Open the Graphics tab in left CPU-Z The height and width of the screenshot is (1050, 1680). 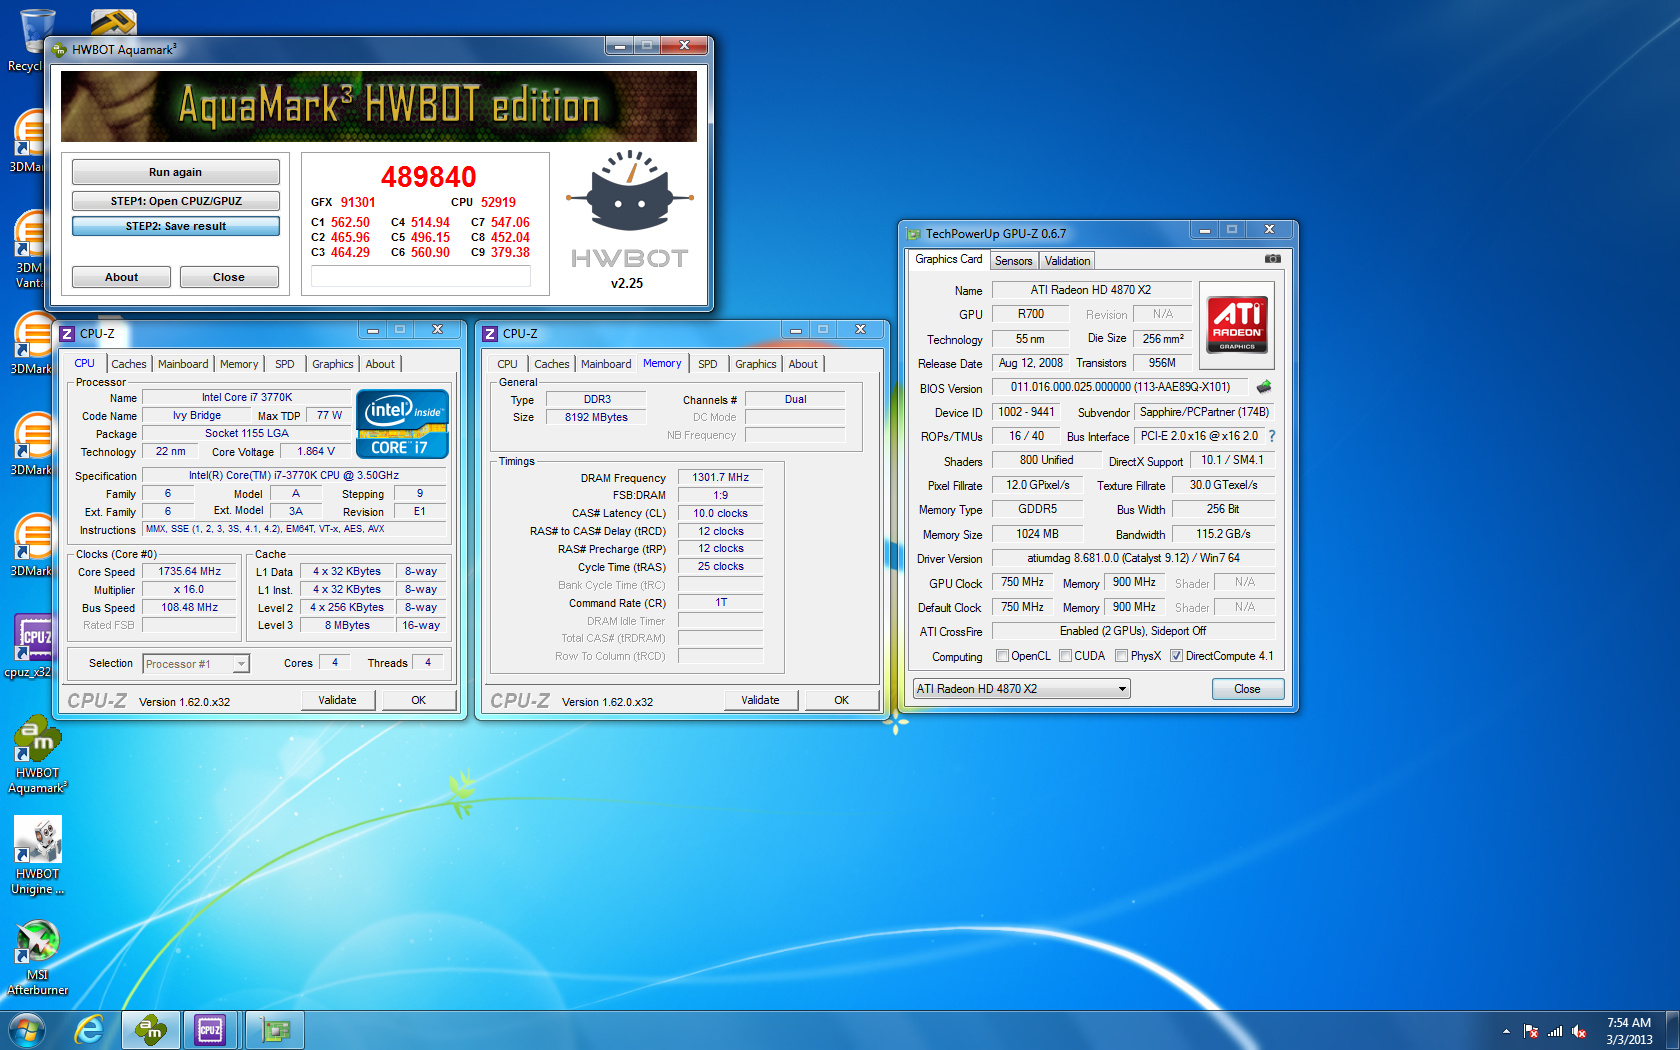click(x=333, y=364)
